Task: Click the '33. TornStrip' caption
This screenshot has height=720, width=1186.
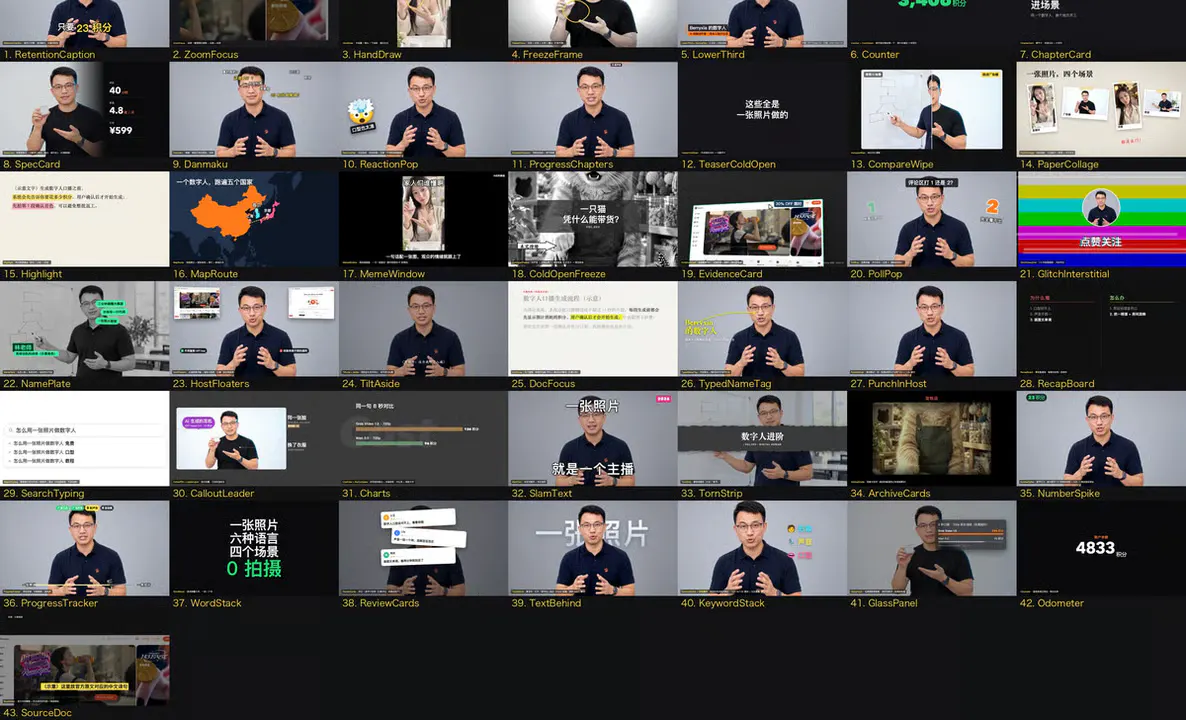Action: 712,493
